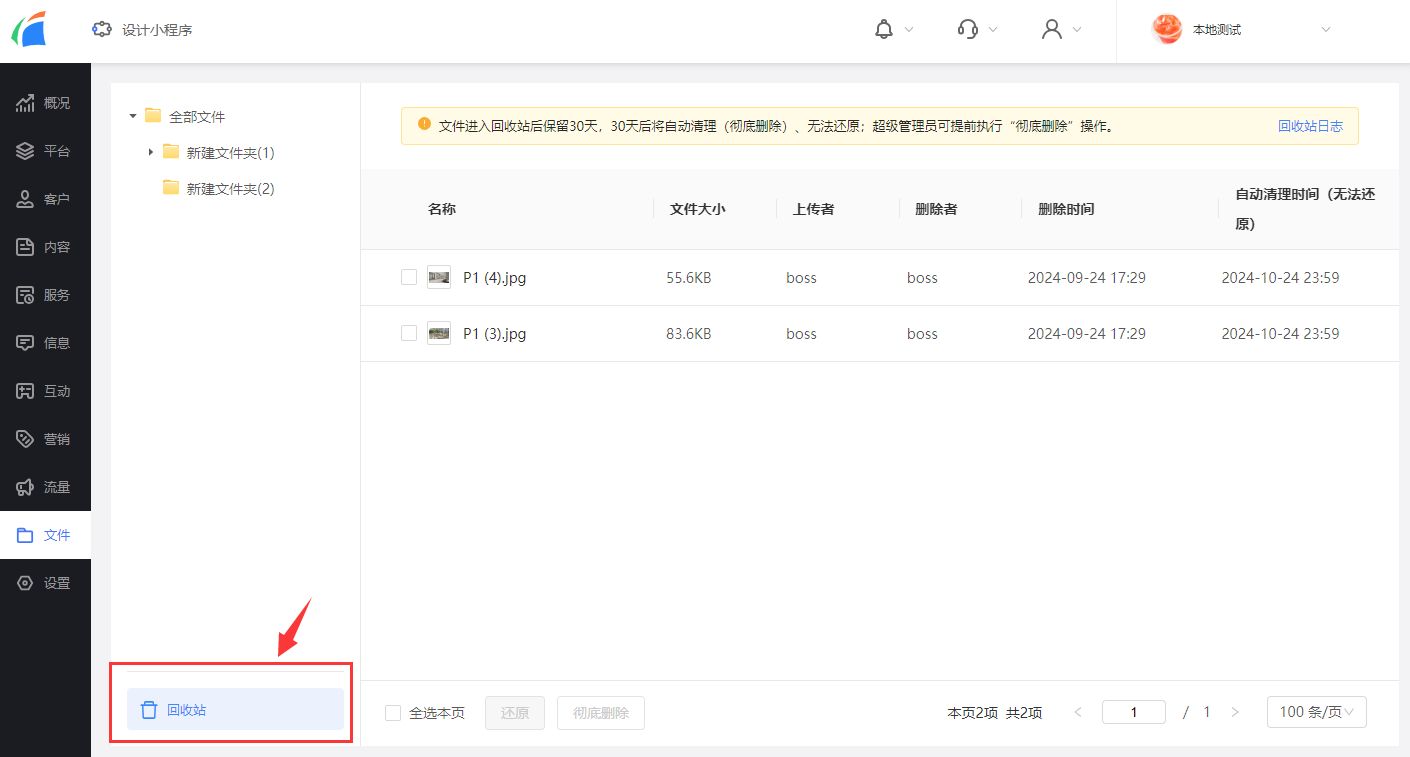Collapse the 全部文件 root folder arrow
Viewport: 1410px width, 757px height.
coord(133,116)
